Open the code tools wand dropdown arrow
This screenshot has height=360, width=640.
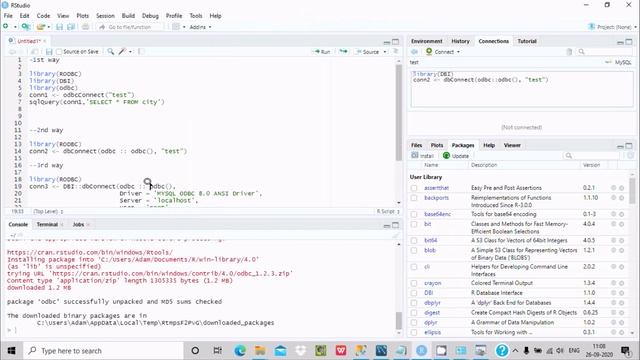130,52
